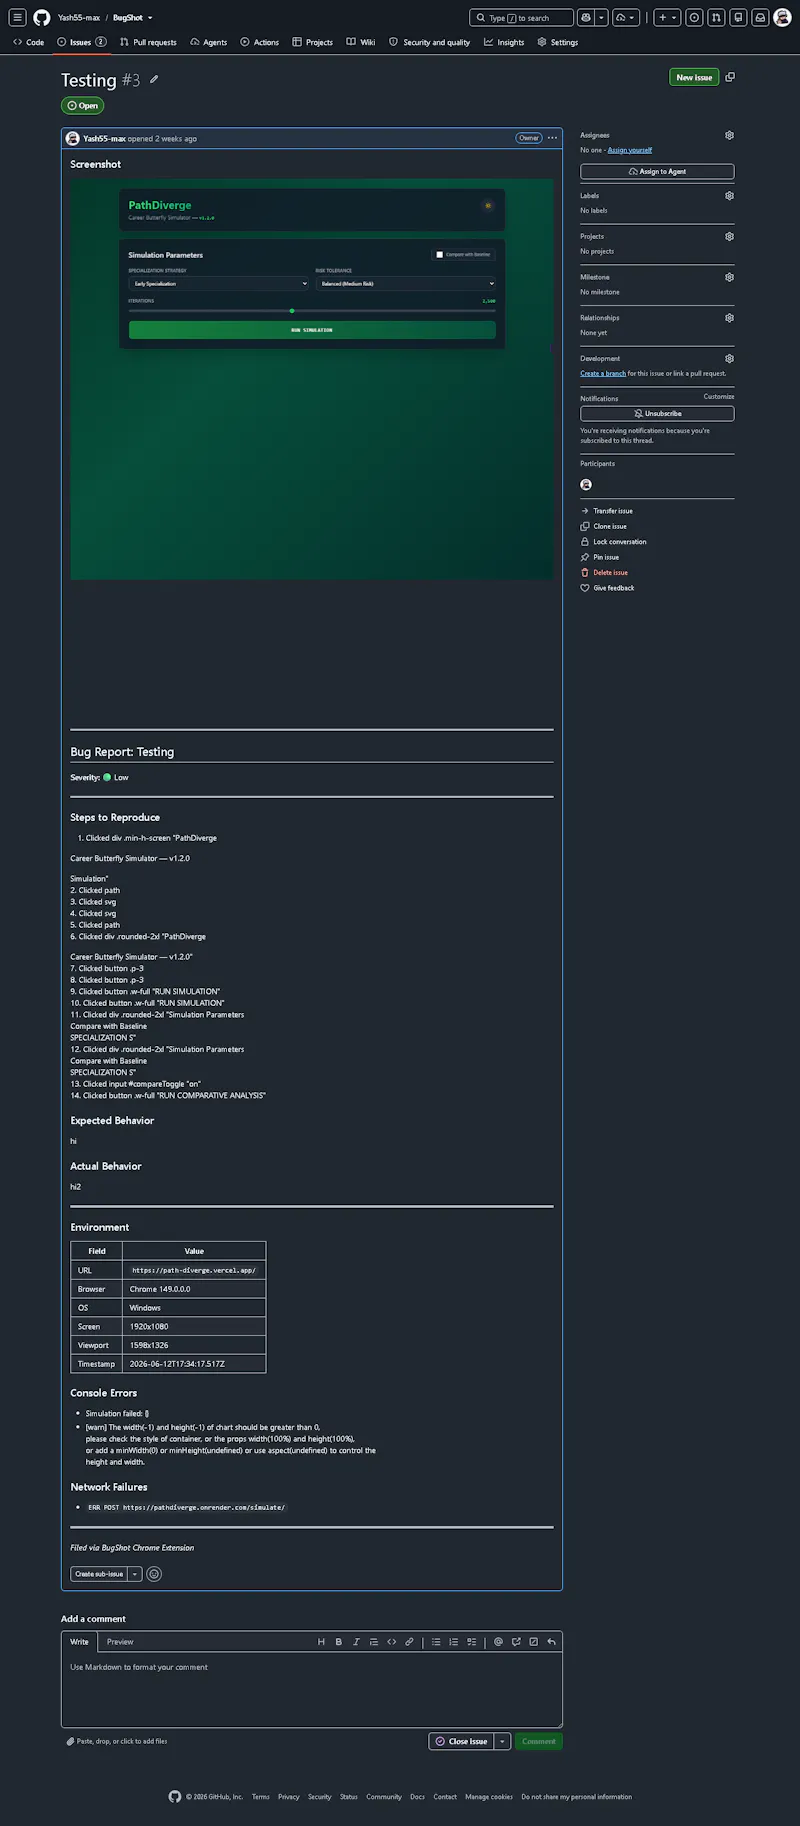Open the issues shortcut icon in the header
Viewport: 800px width, 1826px height.
(694, 17)
